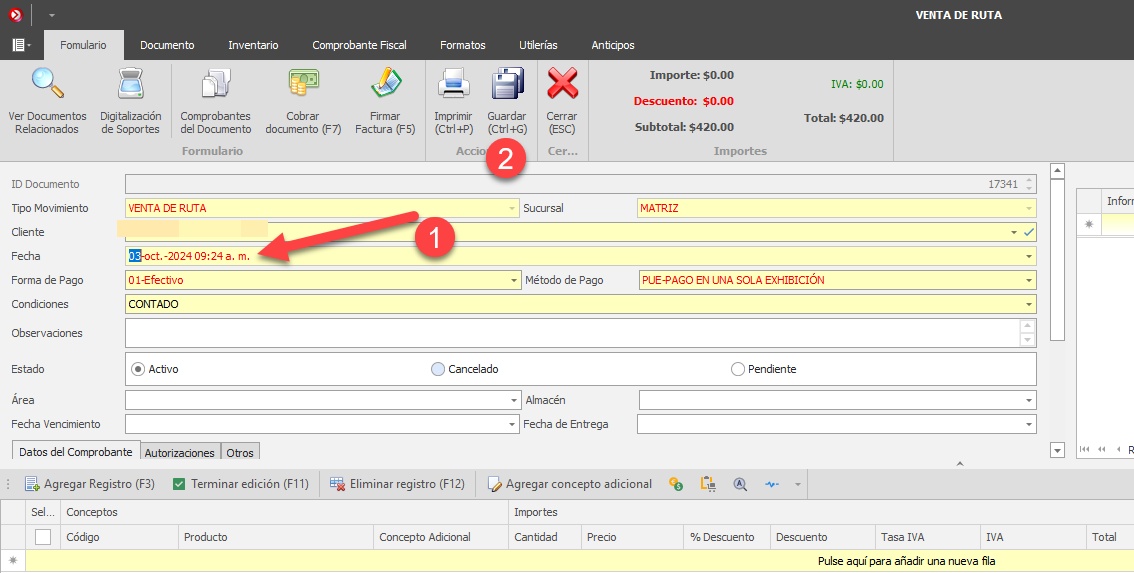The height and width of the screenshot is (573, 1134).
Task: Open the quick access toolbar dropdown arrow
Action: click(51, 15)
